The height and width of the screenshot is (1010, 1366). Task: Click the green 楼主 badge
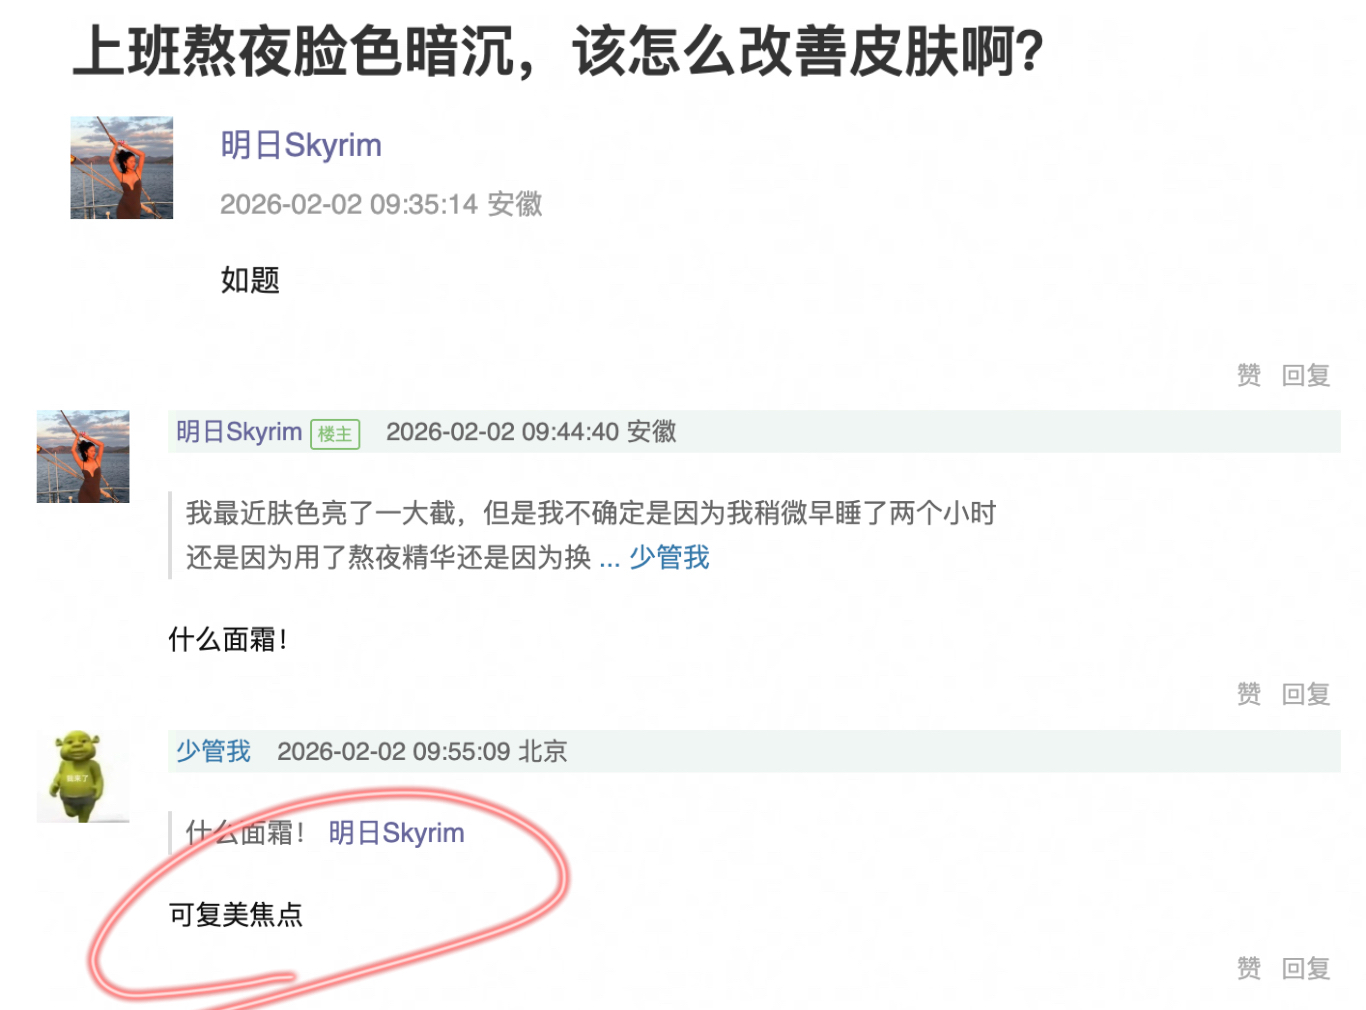[335, 434]
